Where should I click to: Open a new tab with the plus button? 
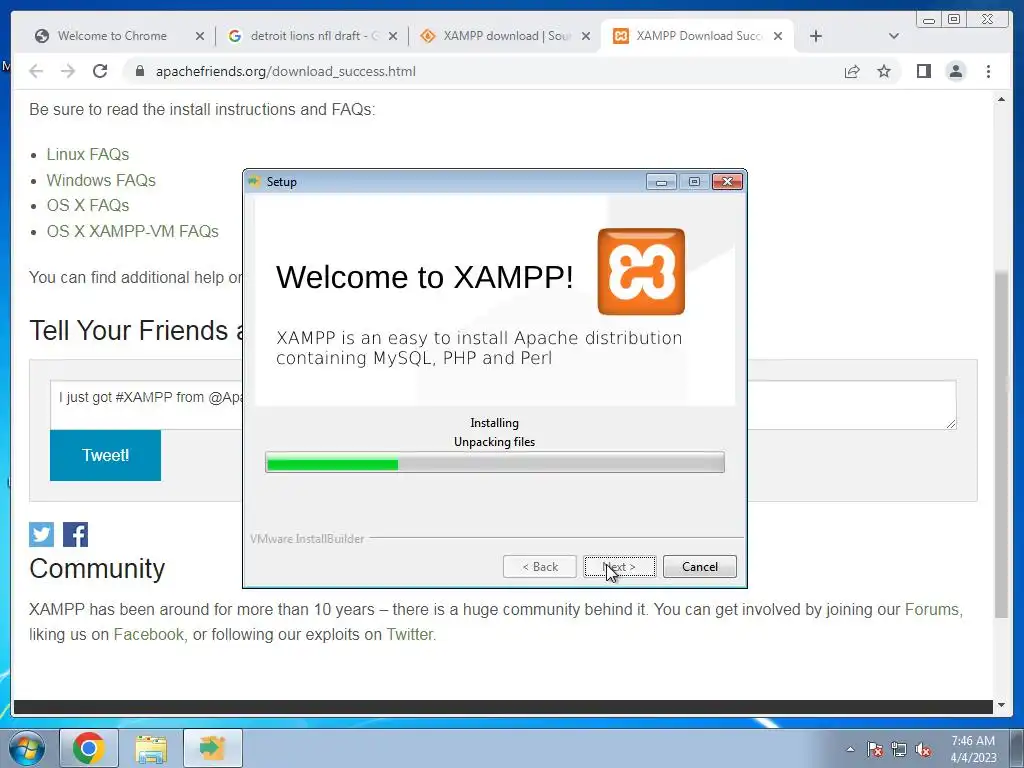(x=816, y=36)
